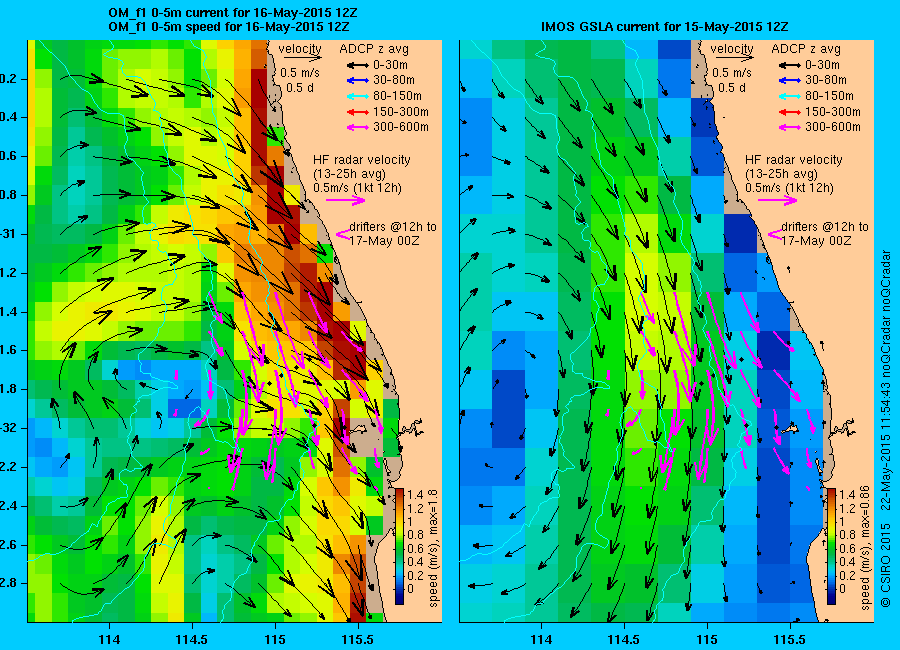Click the velocity reference arrow in right panel

tap(735, 58)
